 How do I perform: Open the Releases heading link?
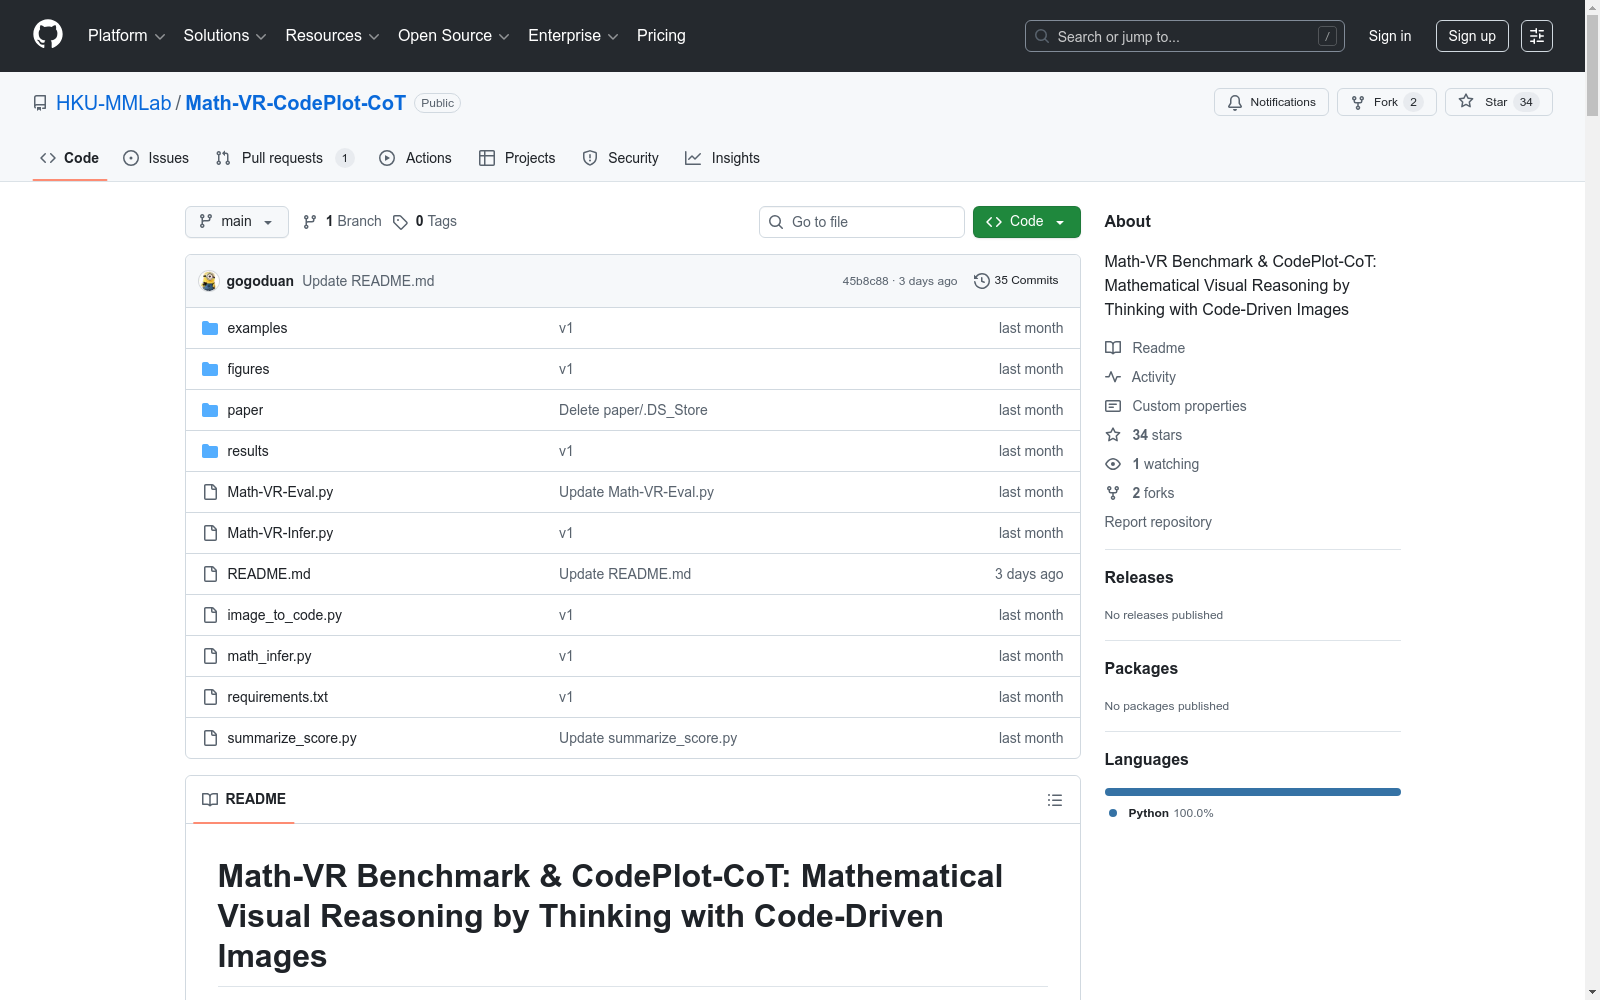coord(1139,577)
